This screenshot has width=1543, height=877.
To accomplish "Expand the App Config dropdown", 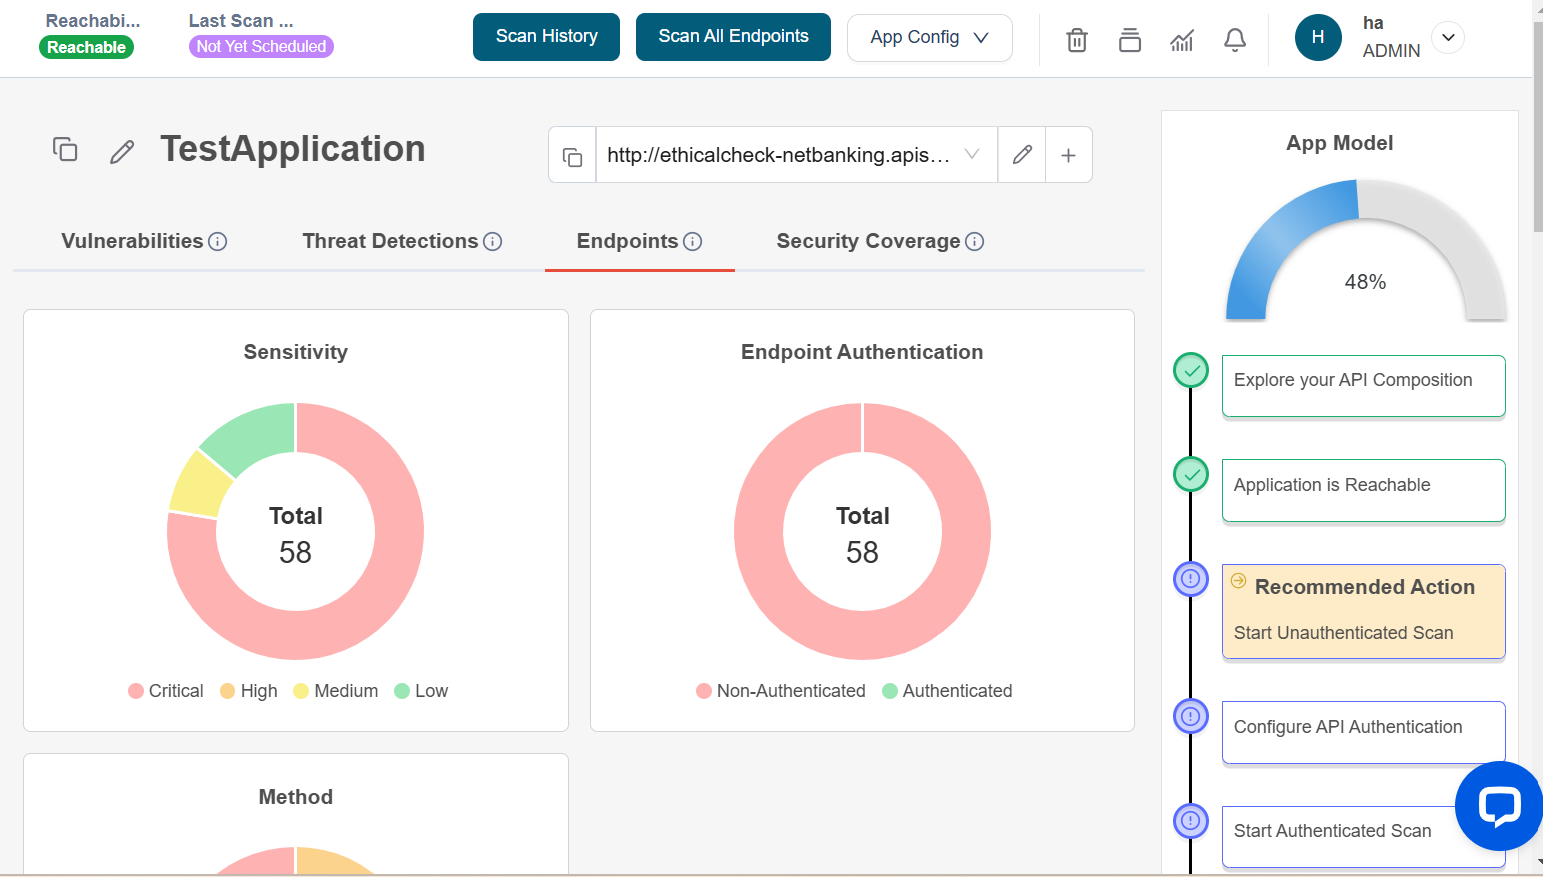I will click(x=929, y=38).
